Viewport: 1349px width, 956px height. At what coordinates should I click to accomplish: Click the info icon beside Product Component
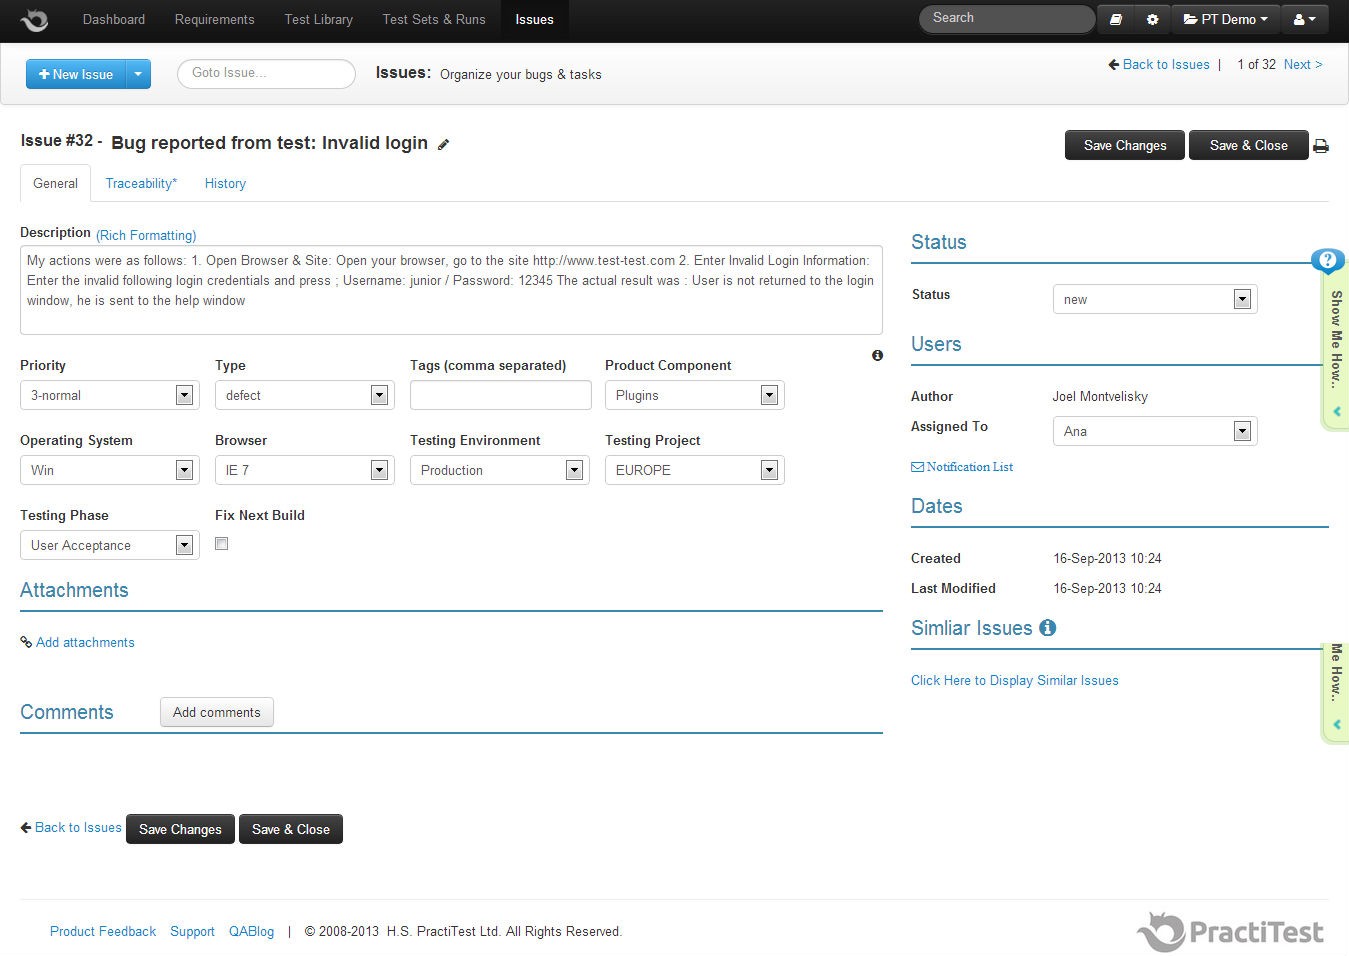coord(877,355)
